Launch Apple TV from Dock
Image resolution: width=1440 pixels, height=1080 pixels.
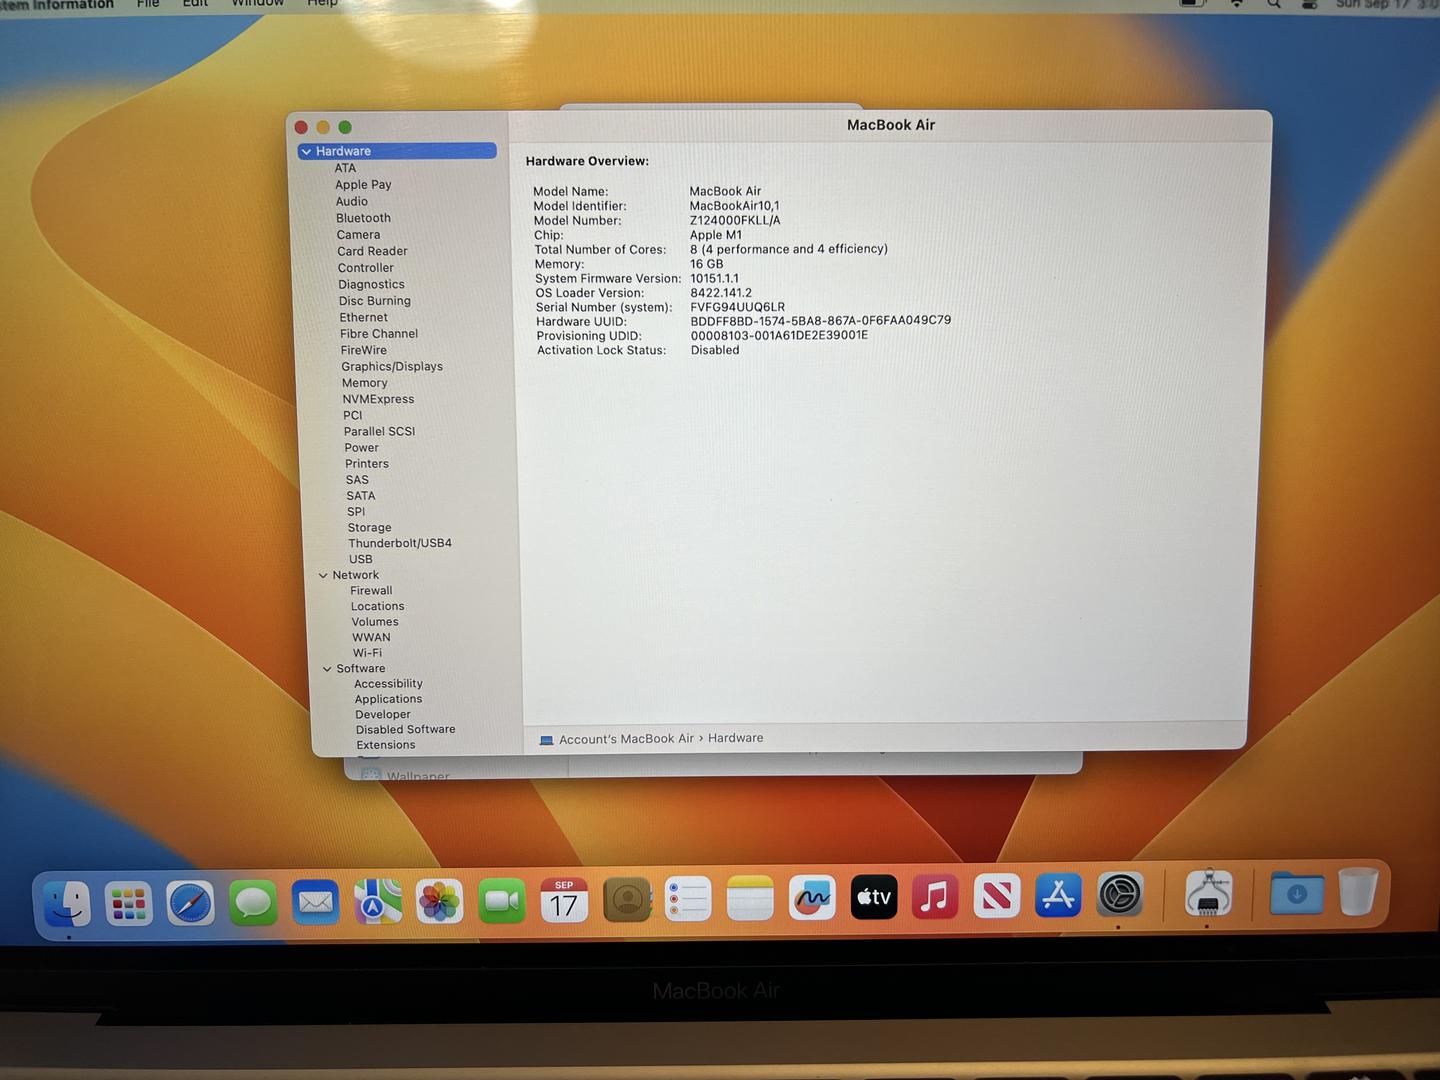873,897
